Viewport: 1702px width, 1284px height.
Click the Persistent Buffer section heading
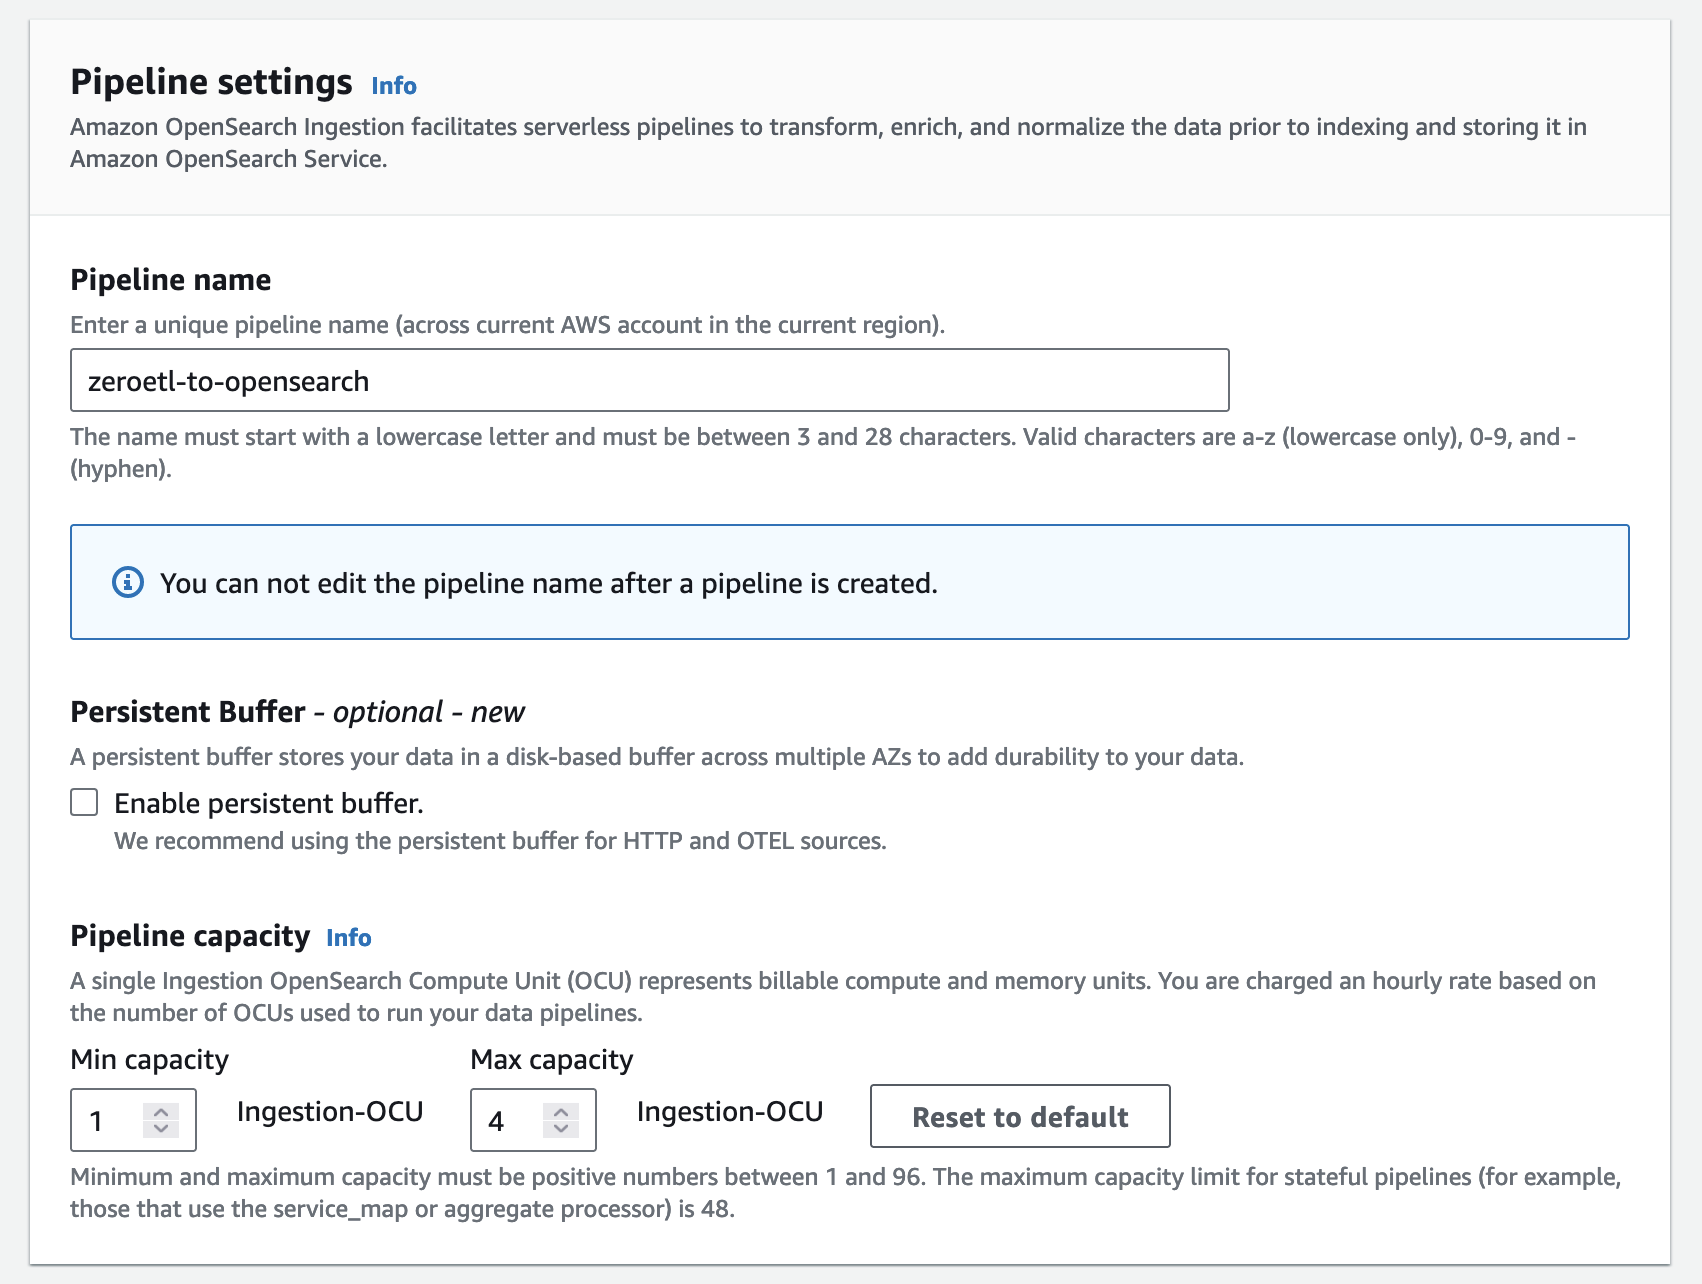coord(298,711)
